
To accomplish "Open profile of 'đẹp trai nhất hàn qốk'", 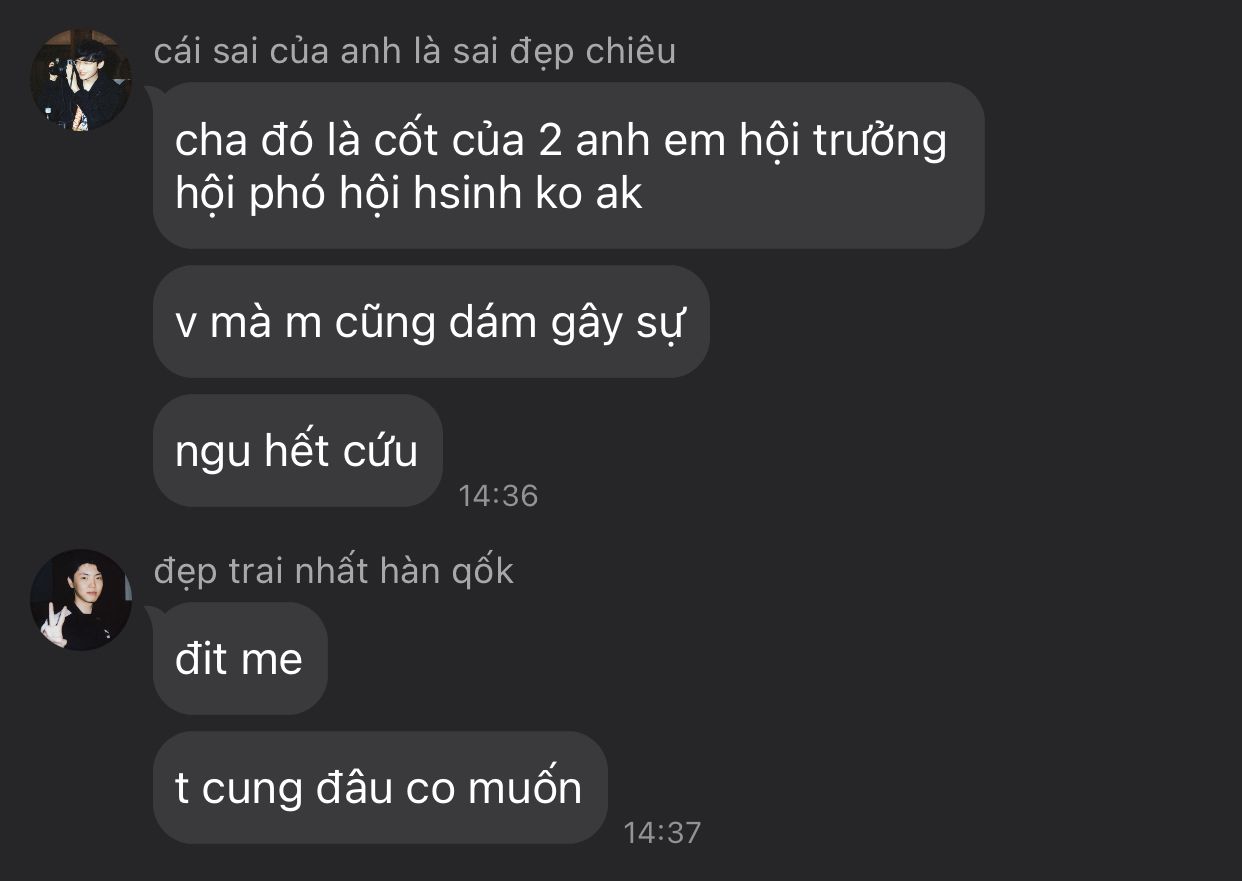I will point(334,570).
